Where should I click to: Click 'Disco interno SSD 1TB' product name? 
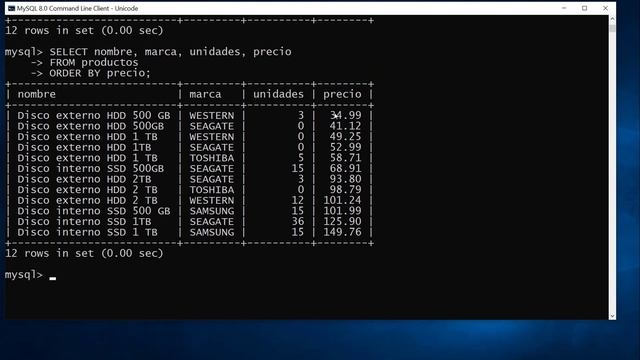tap(84, 222)
